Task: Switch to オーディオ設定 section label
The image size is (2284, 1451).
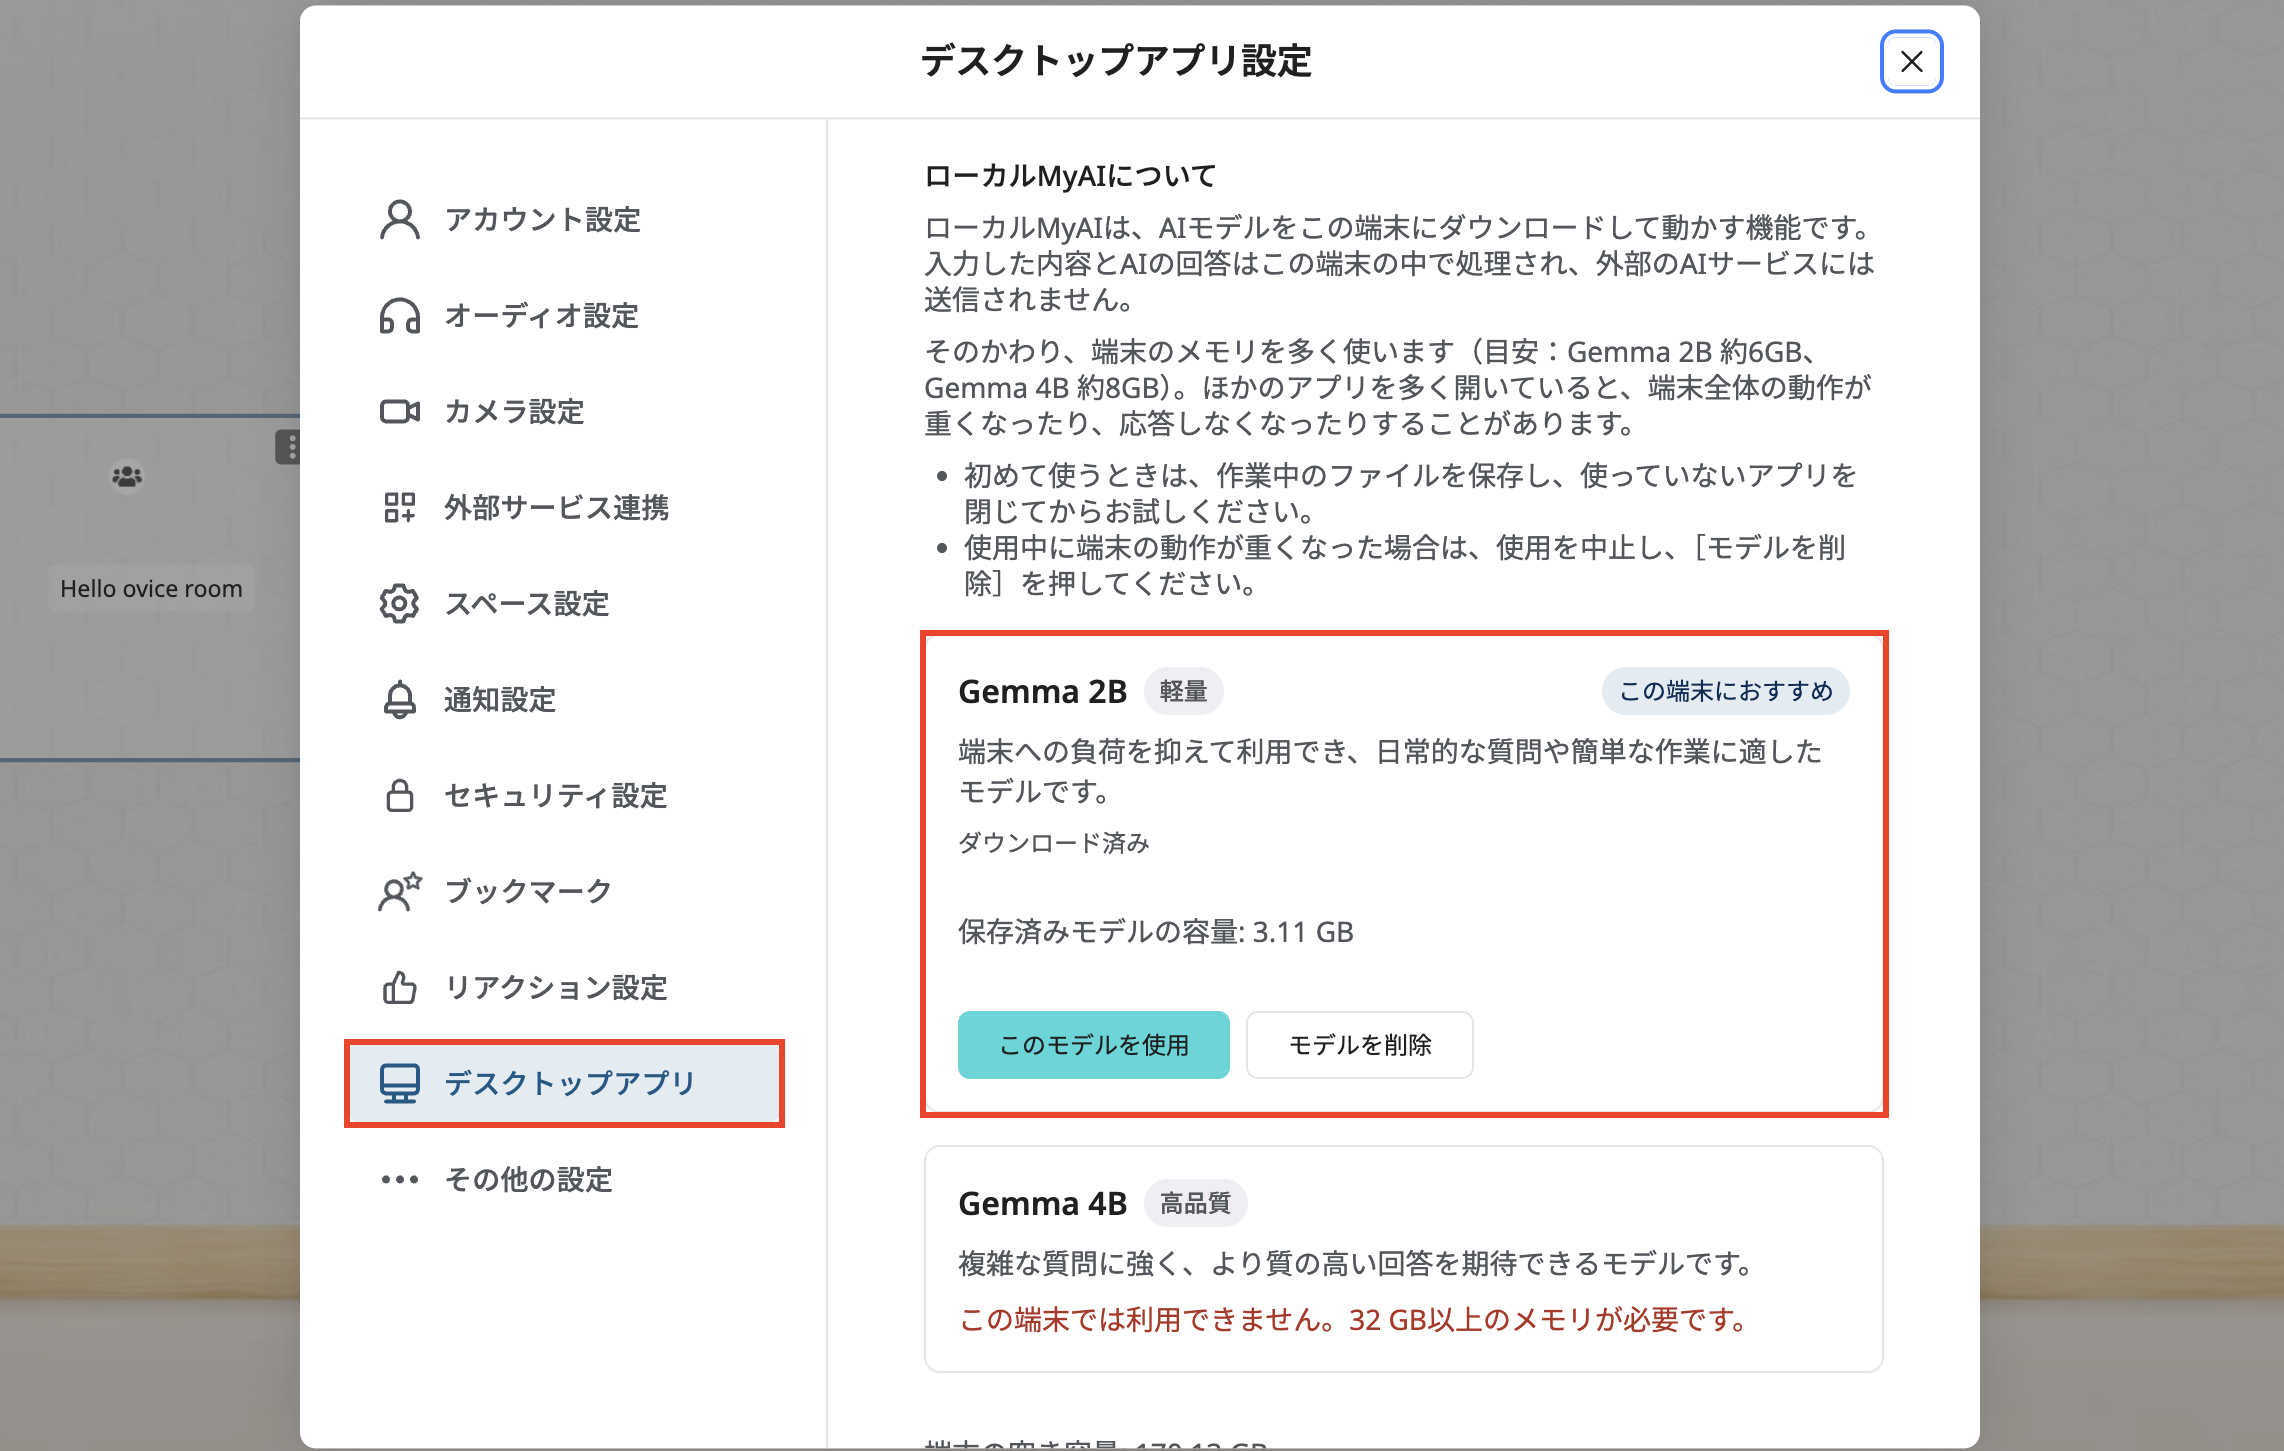Action: coord(541,315)
